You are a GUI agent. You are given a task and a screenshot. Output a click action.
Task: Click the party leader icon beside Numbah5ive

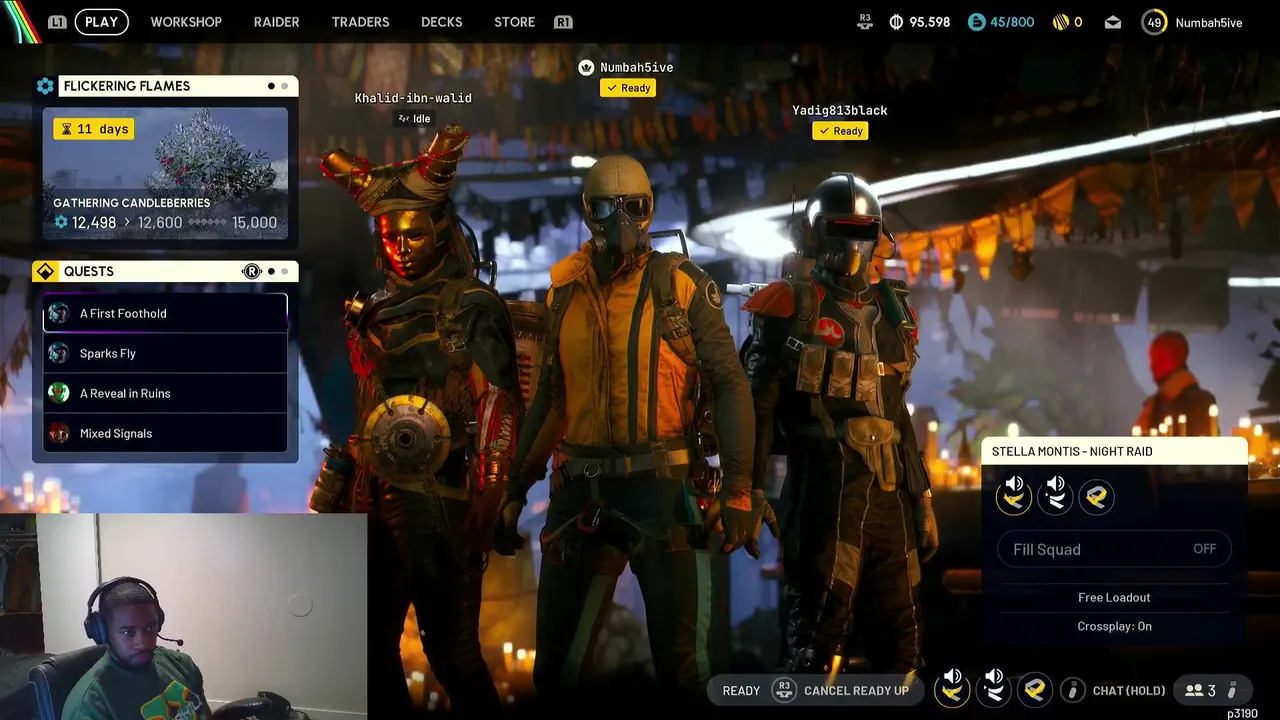point(587,67)
